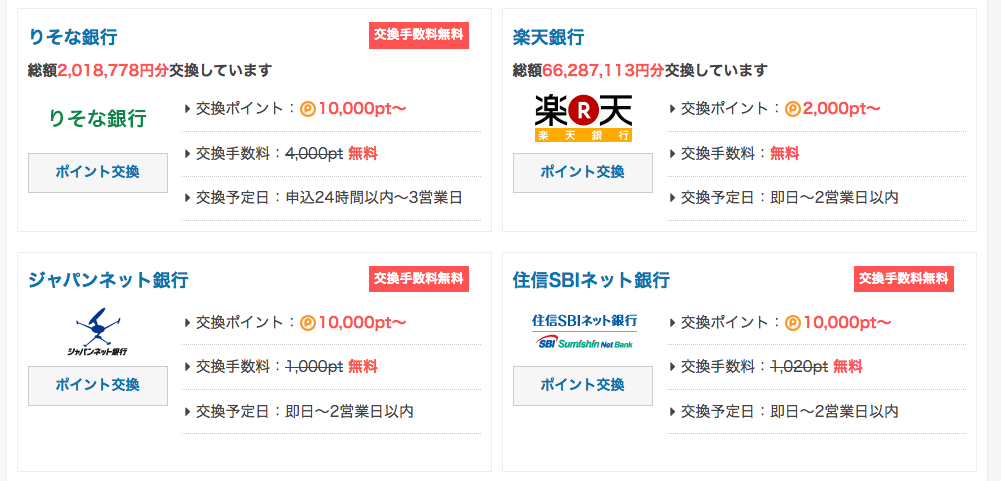Click the point coin icon in ジャパンネット銀行 card
This screenshot has height=481, width=1001.
(x=308, y=323)
